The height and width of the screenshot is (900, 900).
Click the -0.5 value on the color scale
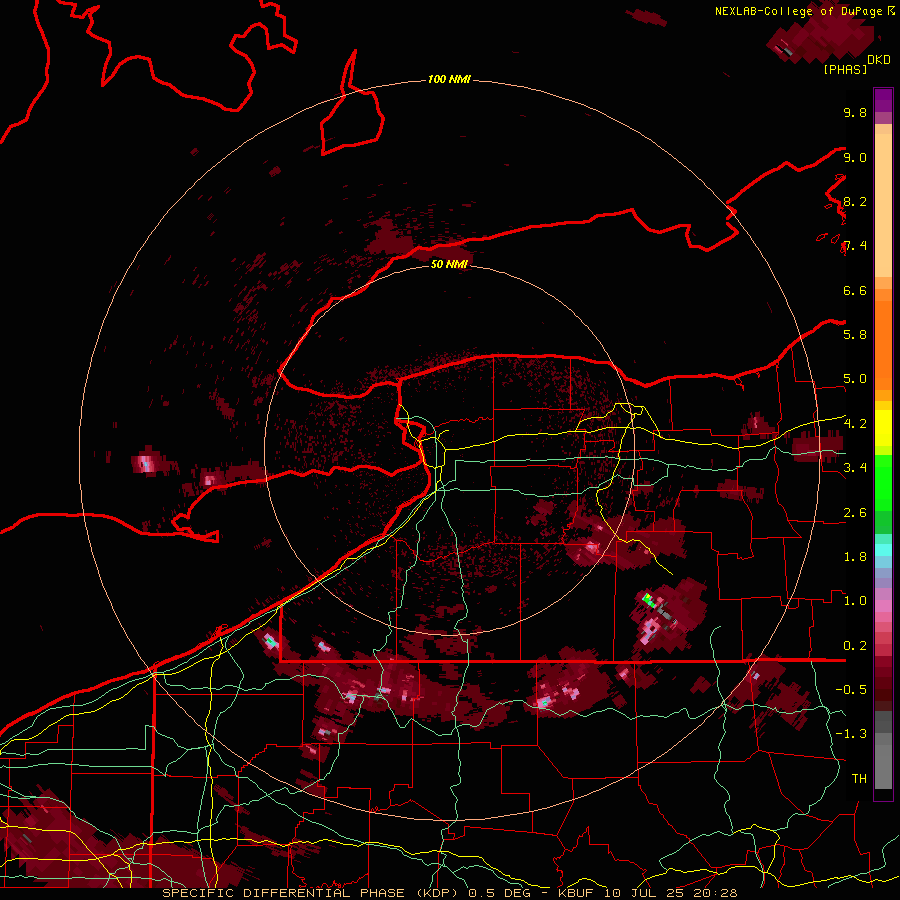tap(851, 690)
